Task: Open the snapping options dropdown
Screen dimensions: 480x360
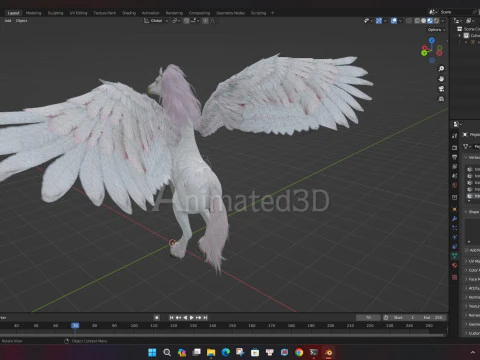Action: 195,21
